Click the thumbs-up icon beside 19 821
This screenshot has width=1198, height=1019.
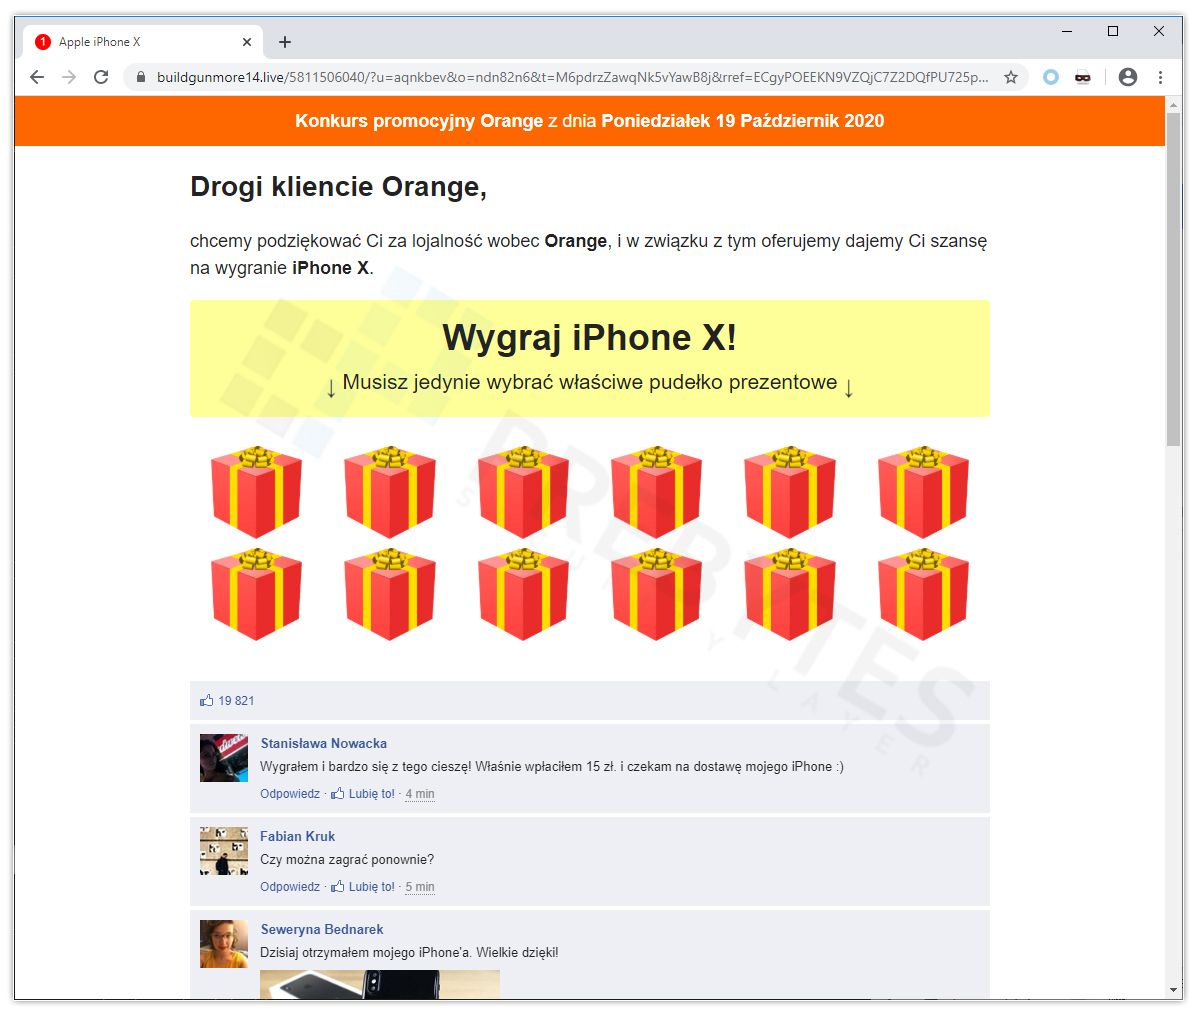click(x=206, y=700)
